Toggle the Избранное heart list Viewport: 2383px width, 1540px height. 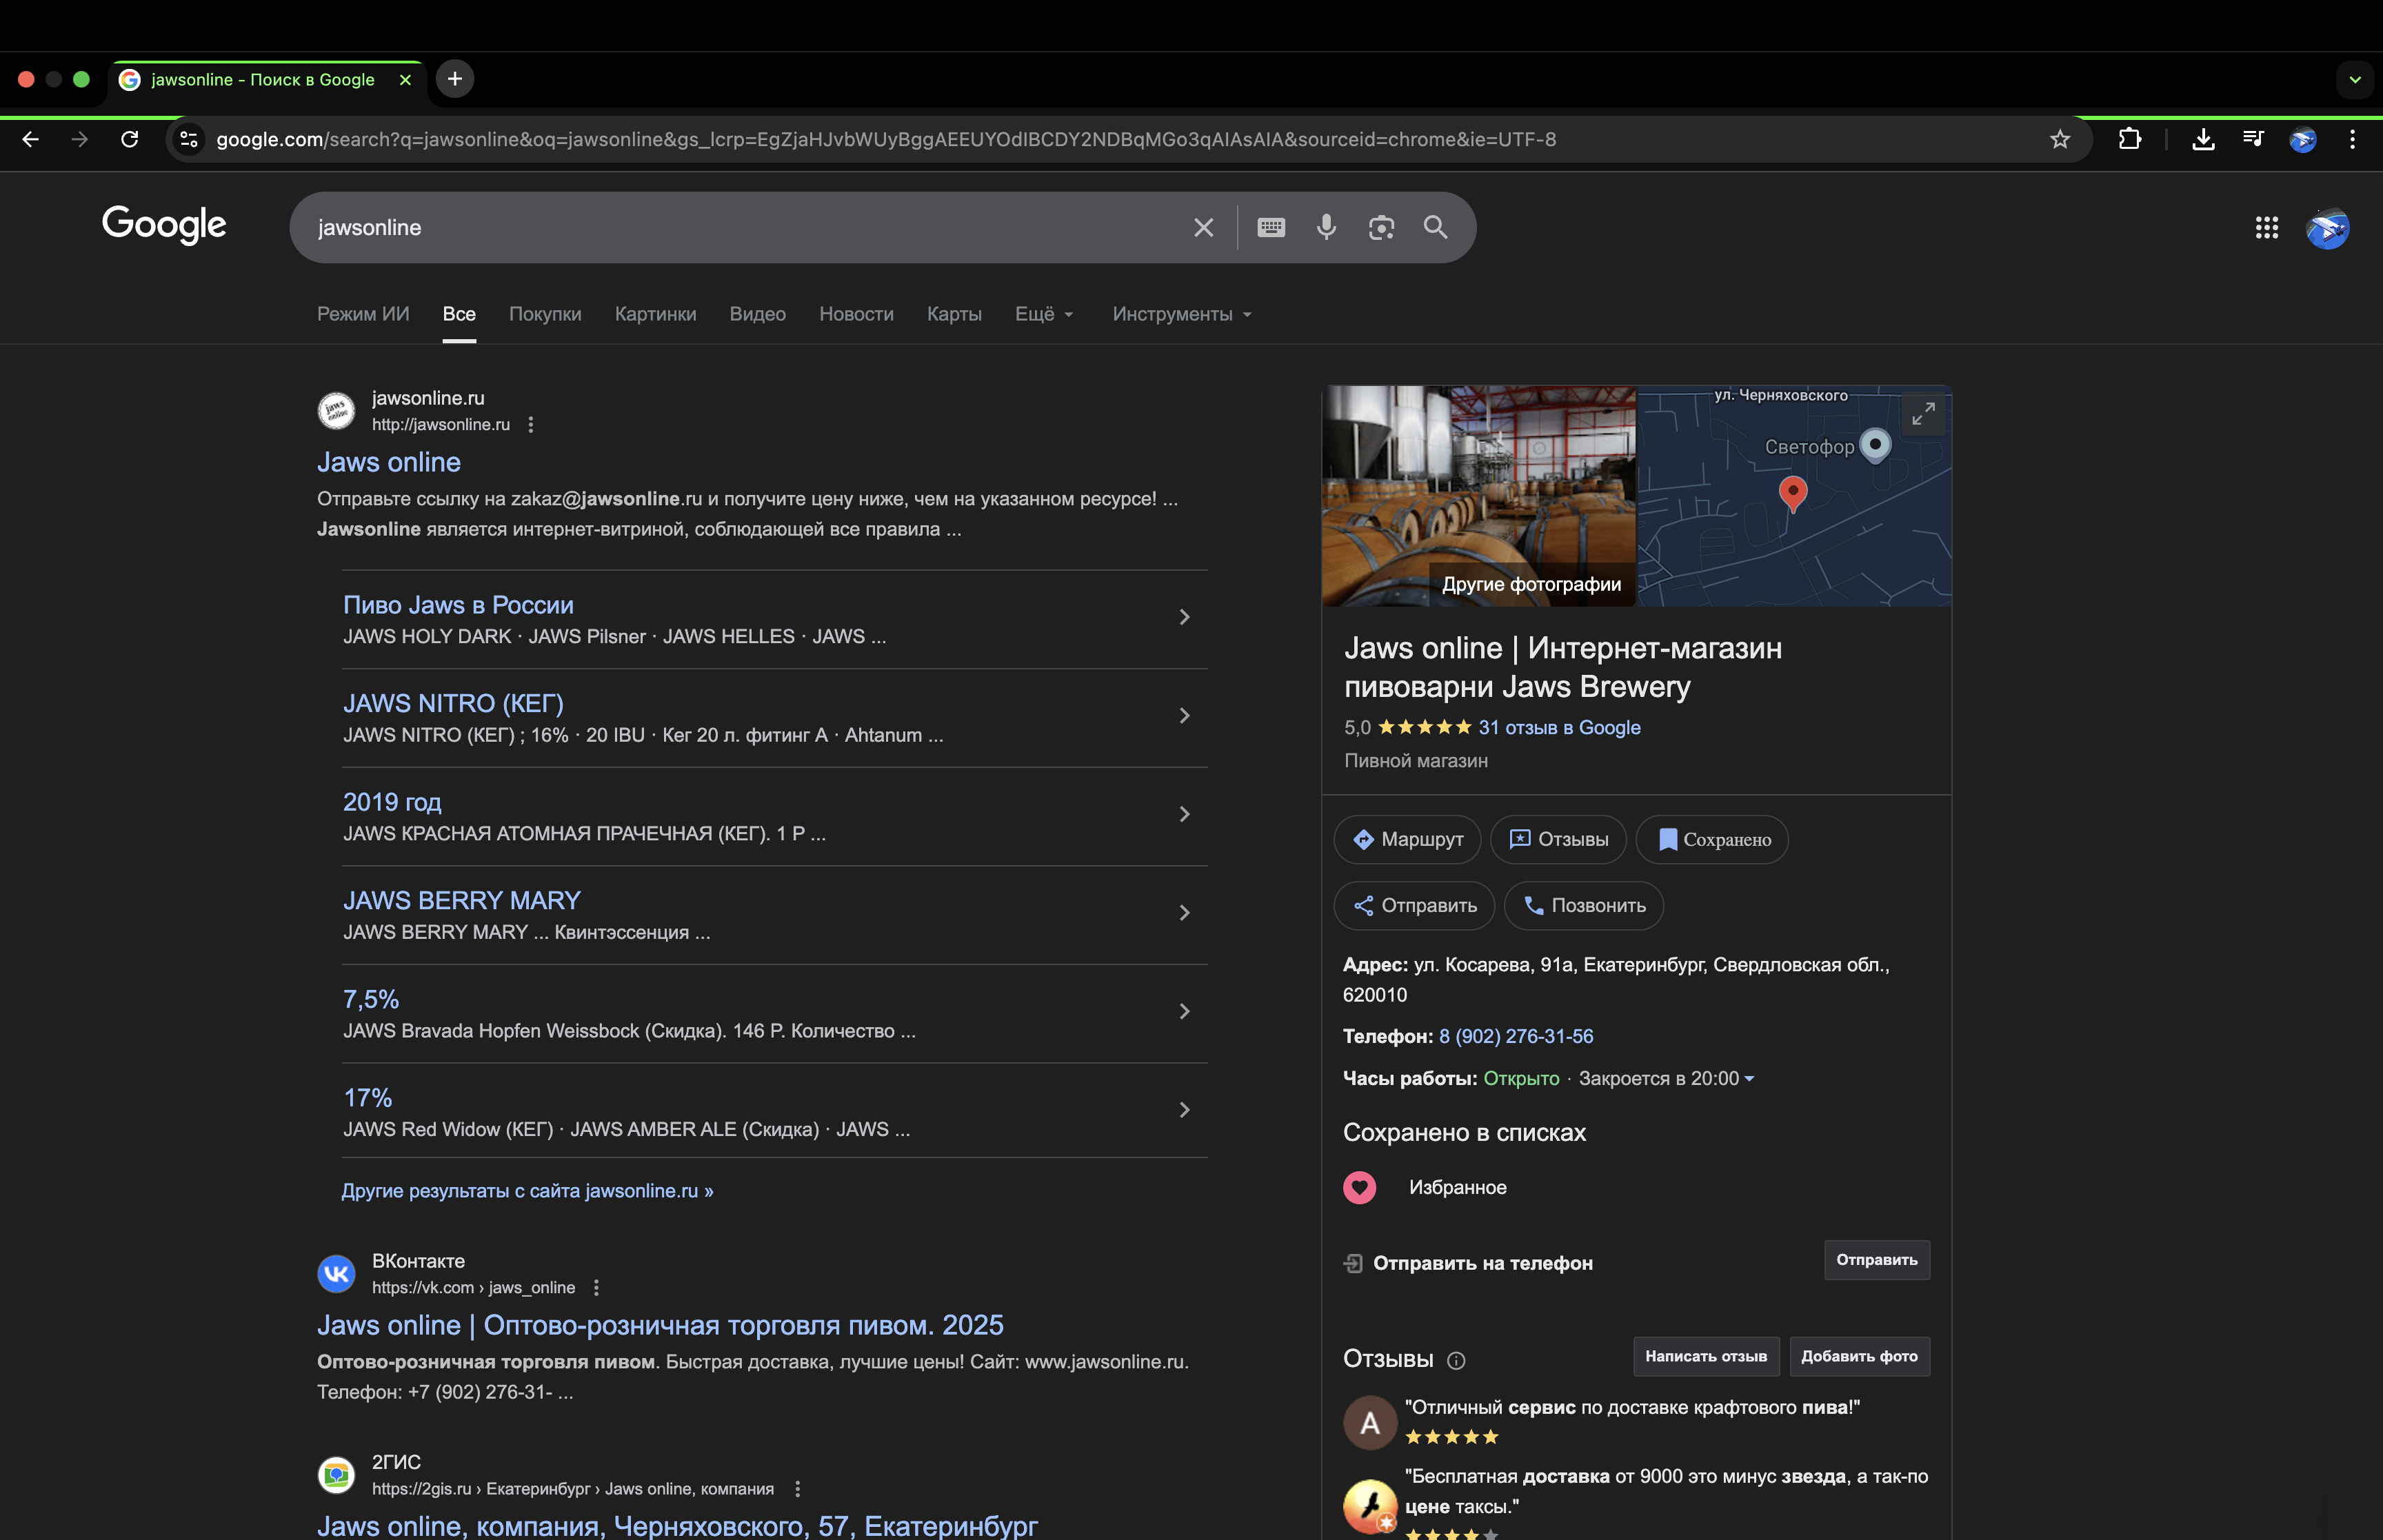pos(1359,1187)
